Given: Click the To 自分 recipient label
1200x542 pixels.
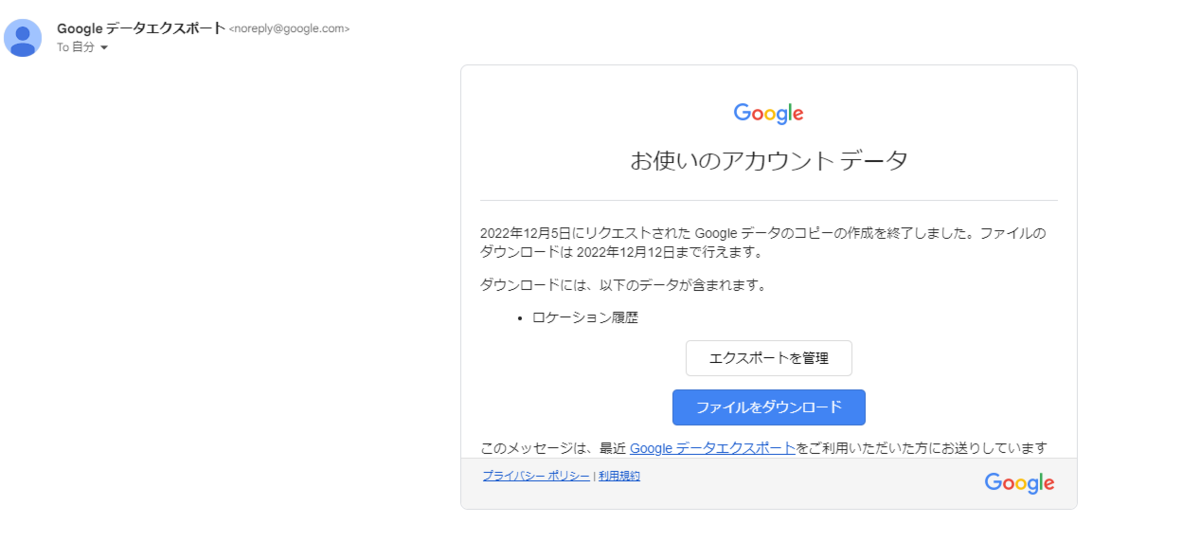Looking at the screenshot, I should pos(76,48).
